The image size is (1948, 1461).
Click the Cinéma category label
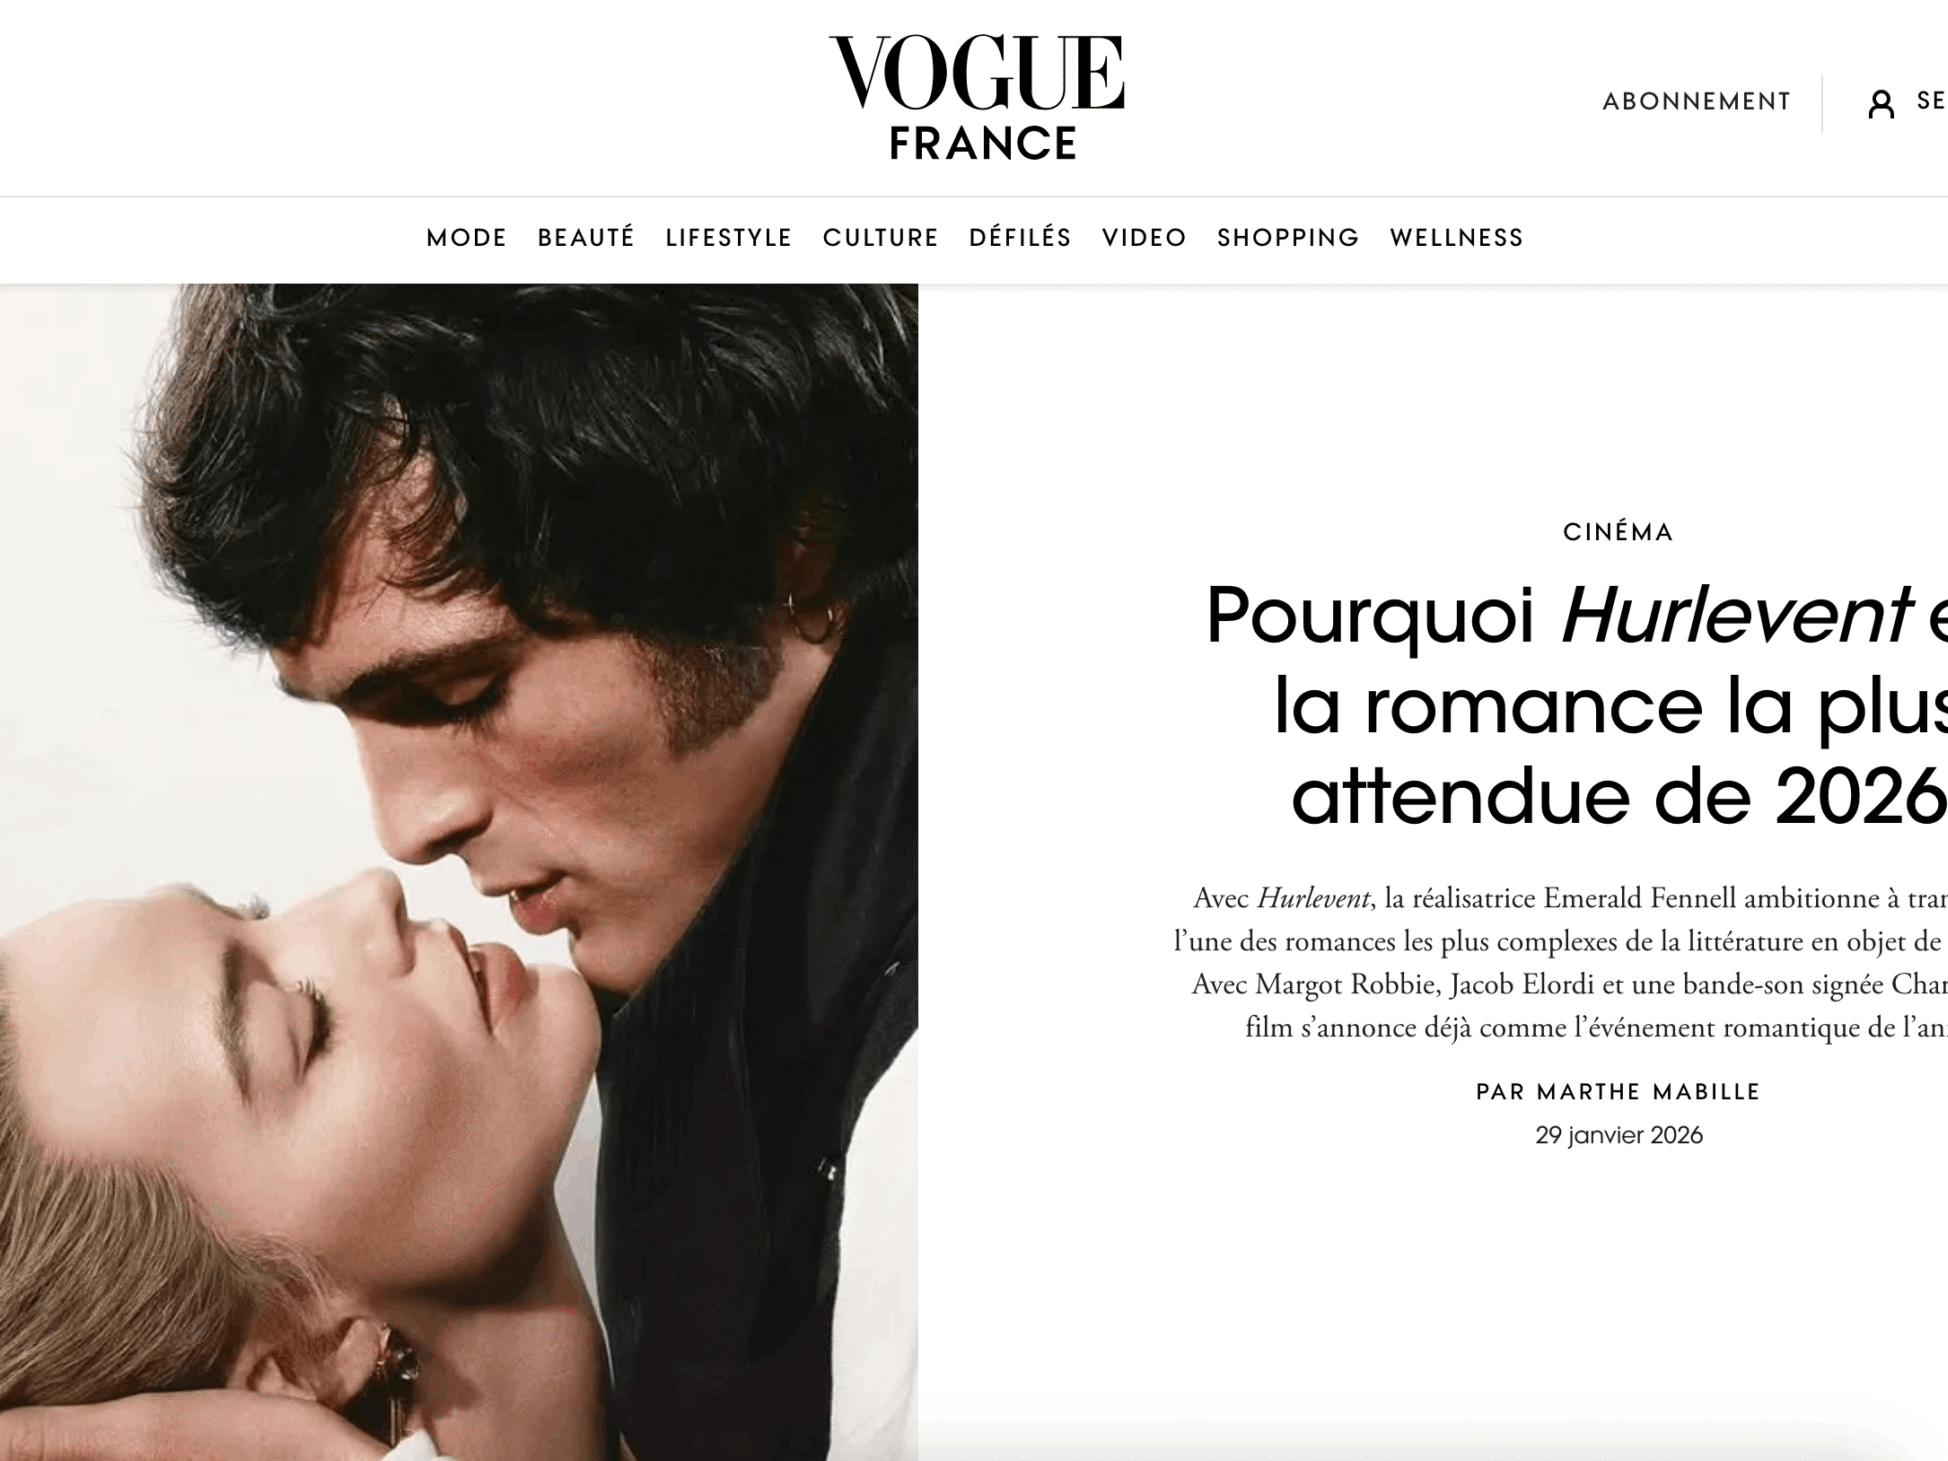pyautogui.click(x=1618, y=532)
